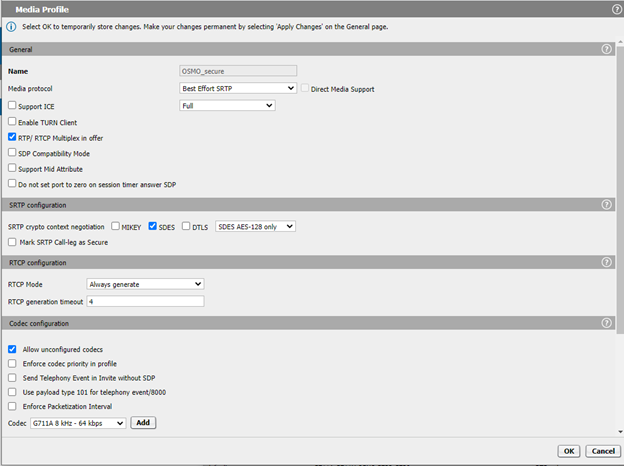
Task: Confirm changes with the OK button
Action: coord(569,451)
